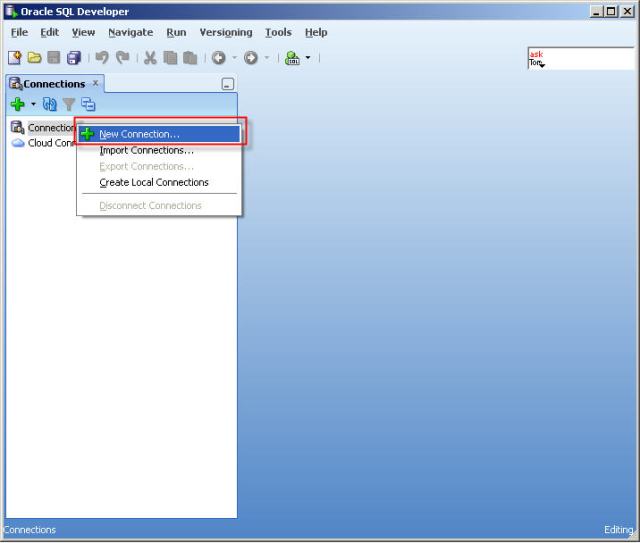The image size is (640, 543).
Task: Select Create Local Connections entry
Action: coord(159,182)
